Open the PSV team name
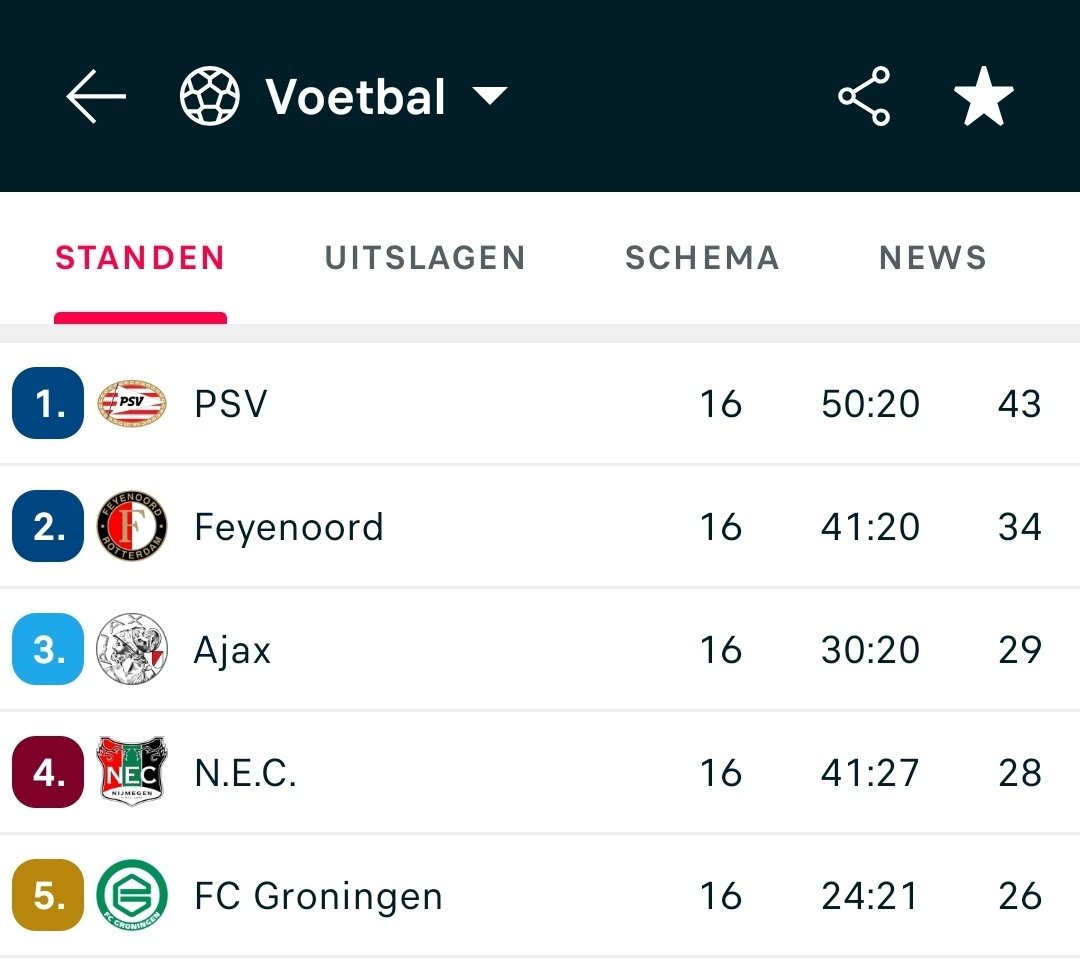Screen dimensions: 1080x971 (231, 404)
